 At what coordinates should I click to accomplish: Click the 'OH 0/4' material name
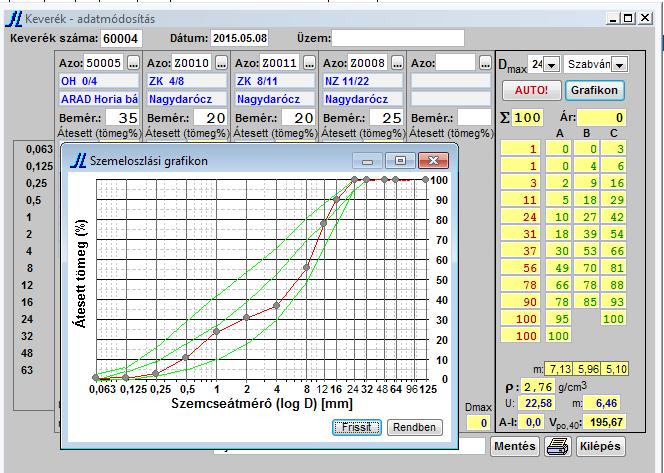pyautogui.click(x=99, y=81)
